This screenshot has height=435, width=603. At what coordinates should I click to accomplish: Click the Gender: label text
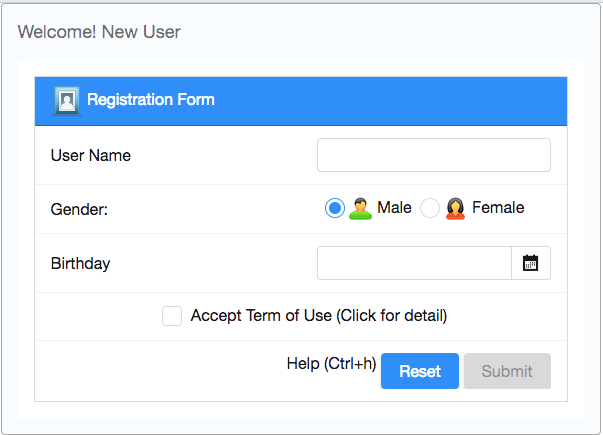tap(79, 210)
